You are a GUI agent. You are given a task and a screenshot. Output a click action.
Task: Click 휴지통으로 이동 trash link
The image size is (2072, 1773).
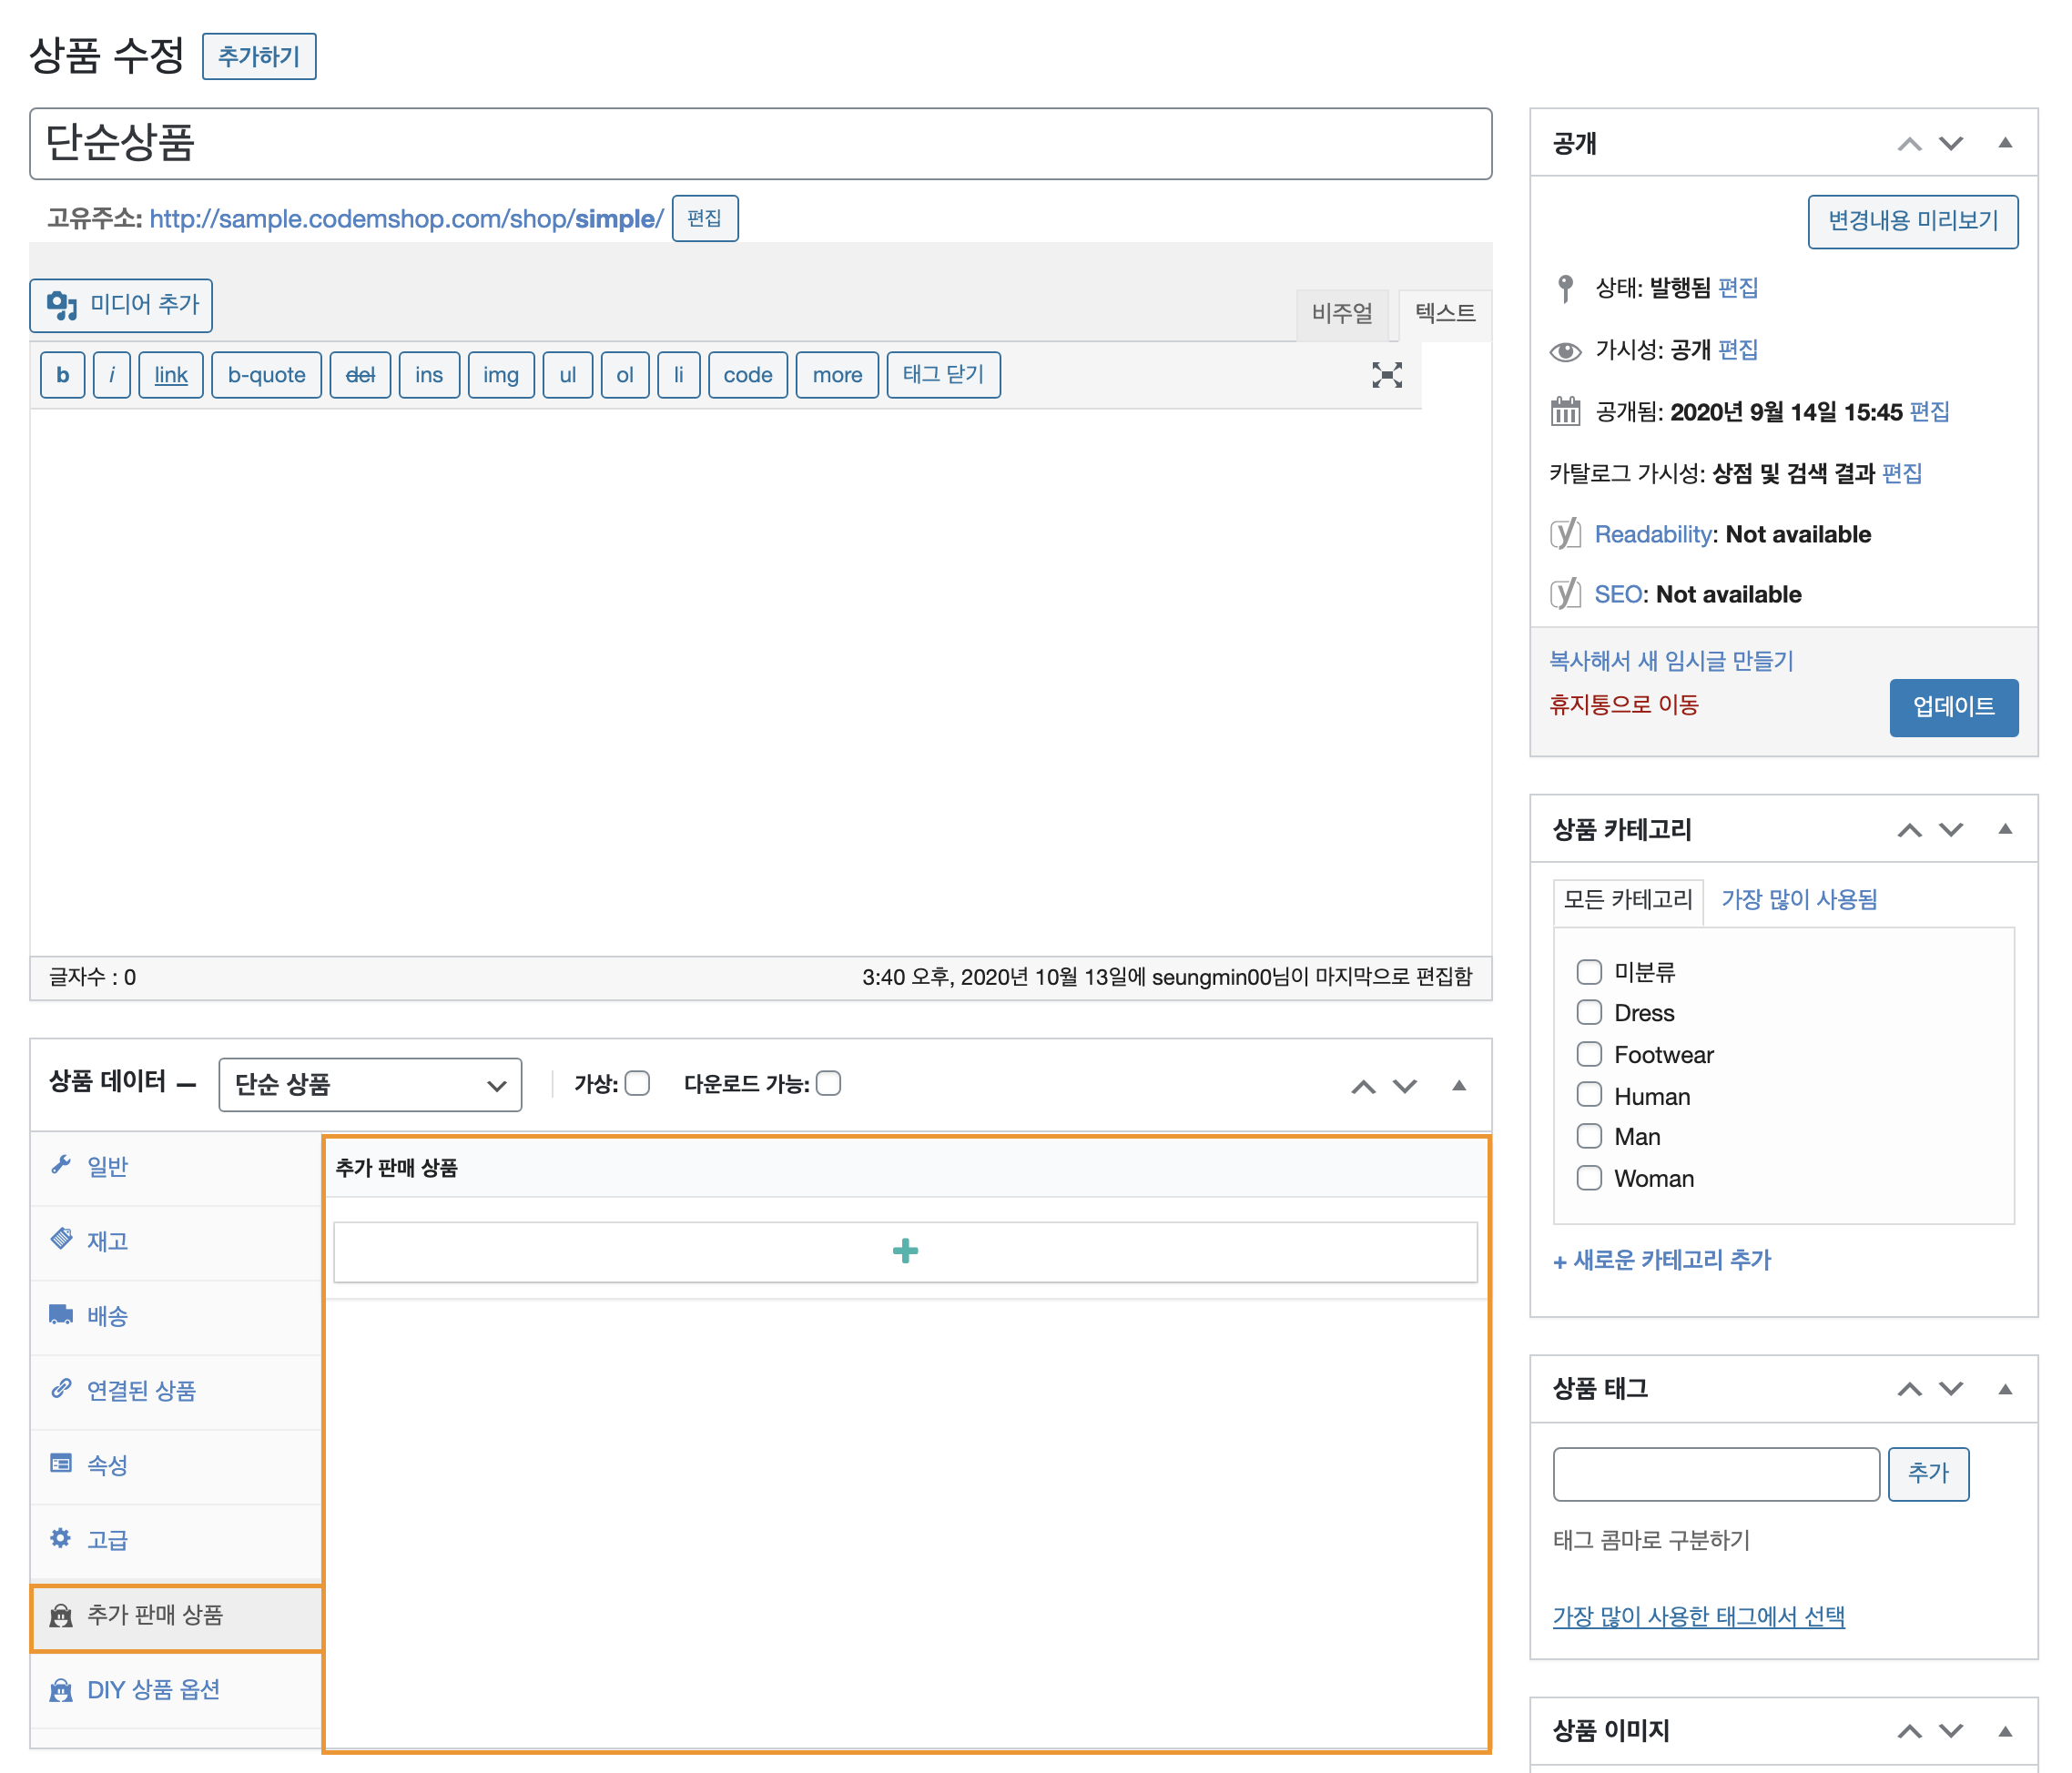pos(1623,705)
